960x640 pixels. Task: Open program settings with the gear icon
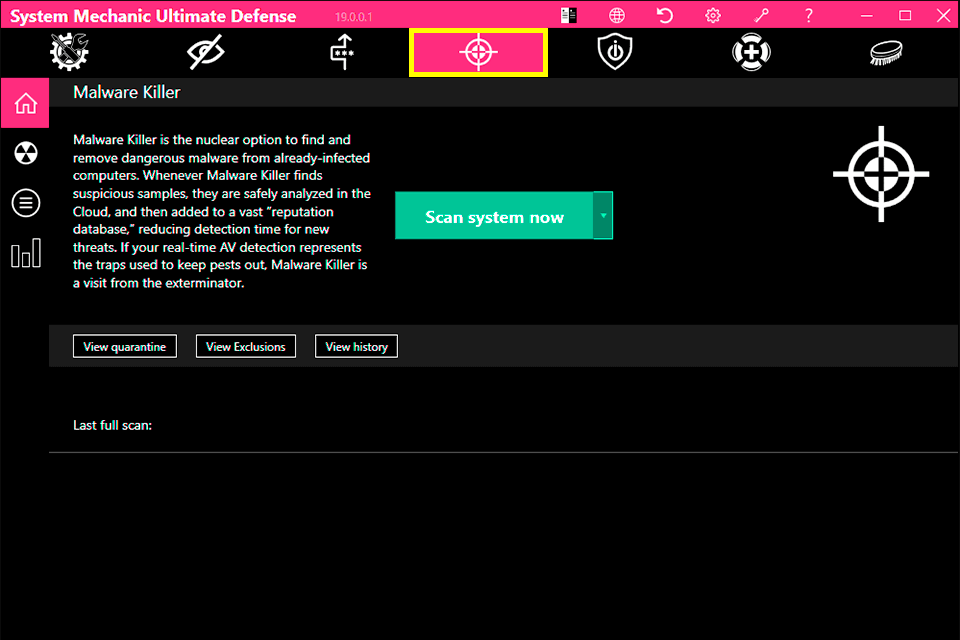pos(712,15)
